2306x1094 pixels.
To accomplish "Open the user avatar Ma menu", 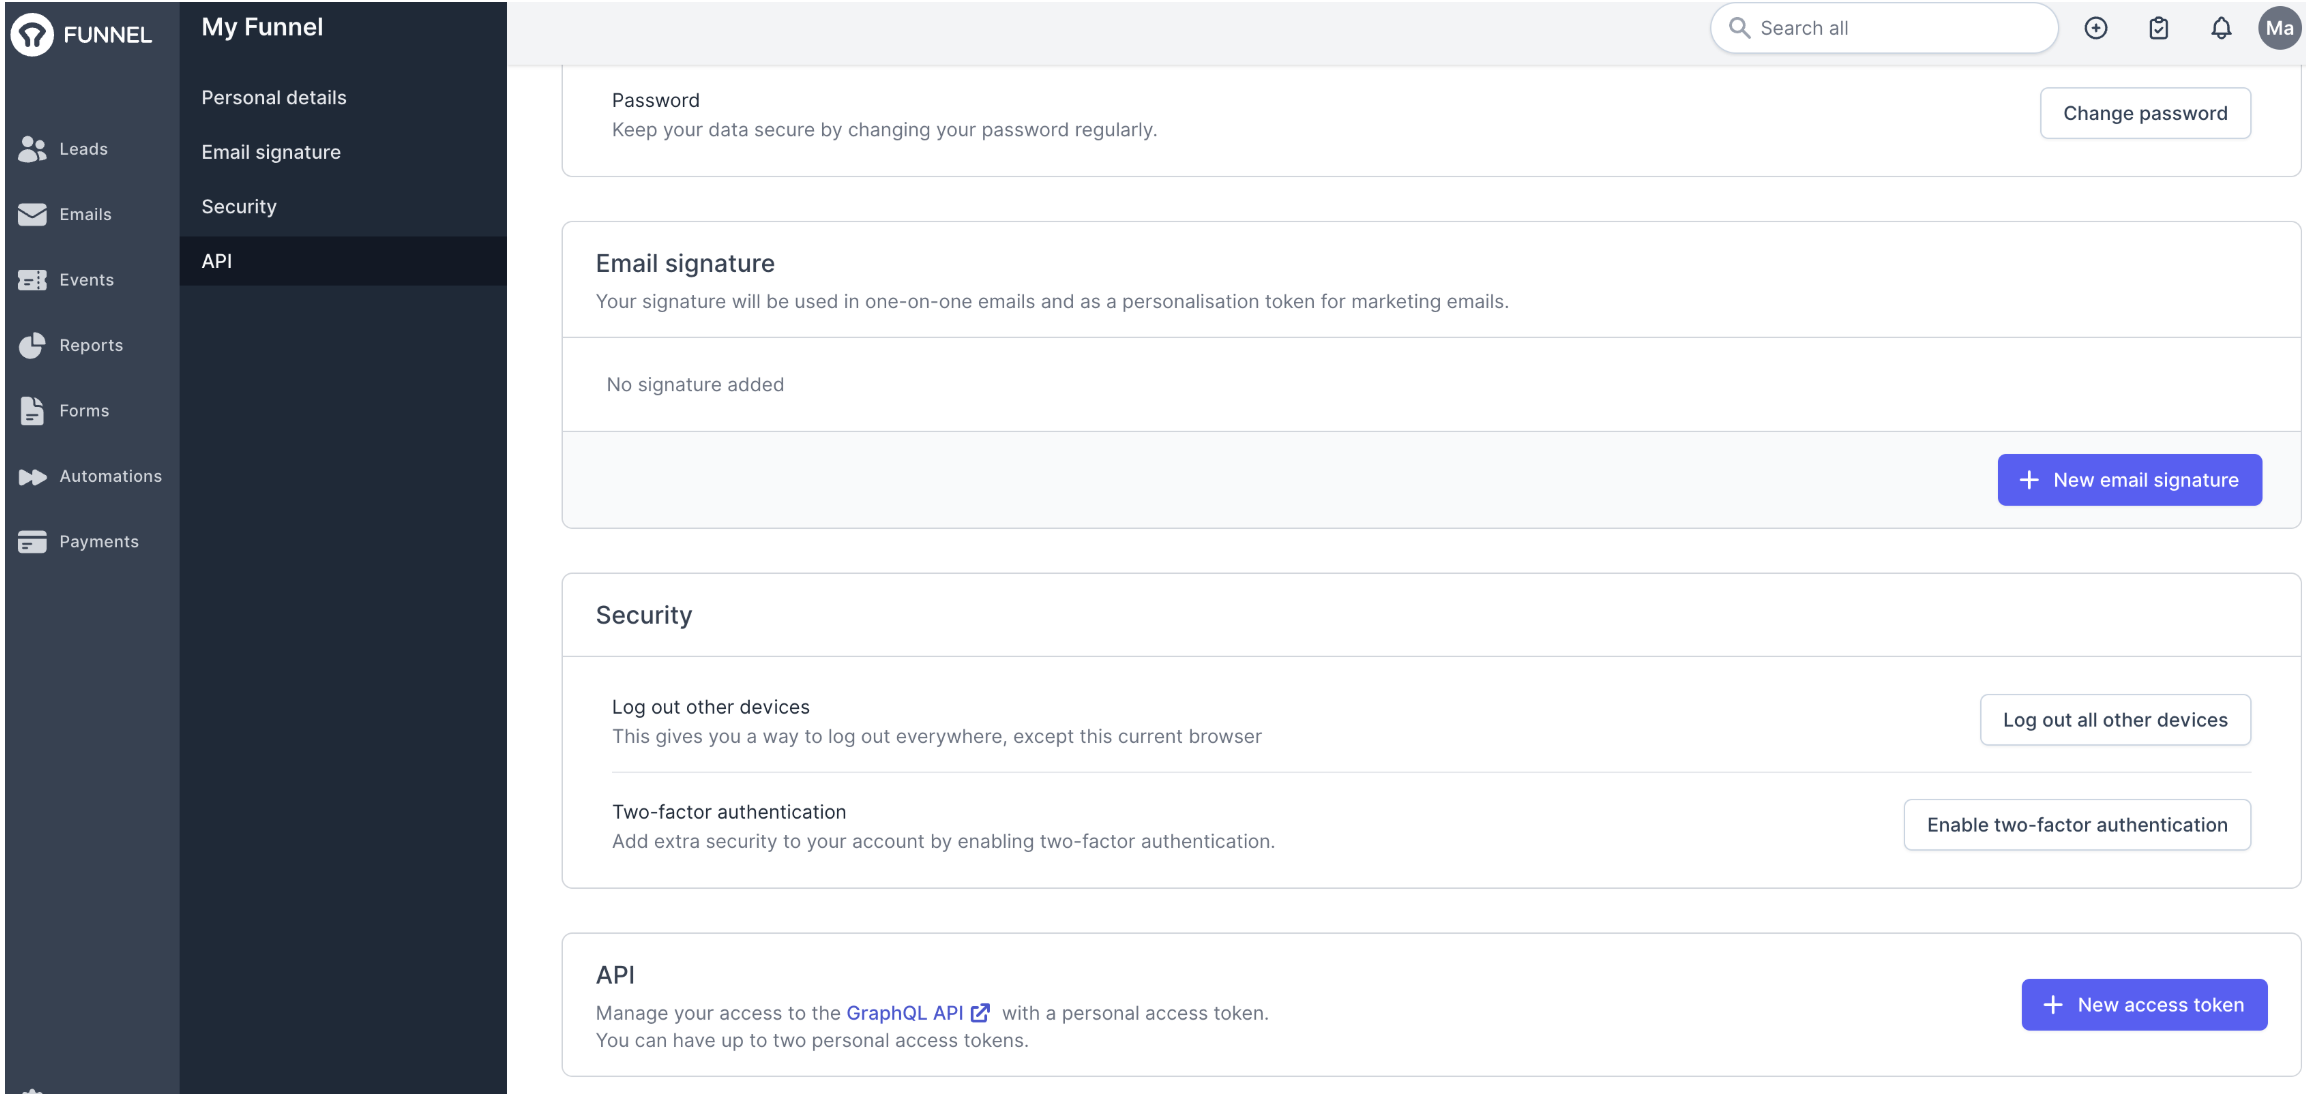I will (2279, 28).
